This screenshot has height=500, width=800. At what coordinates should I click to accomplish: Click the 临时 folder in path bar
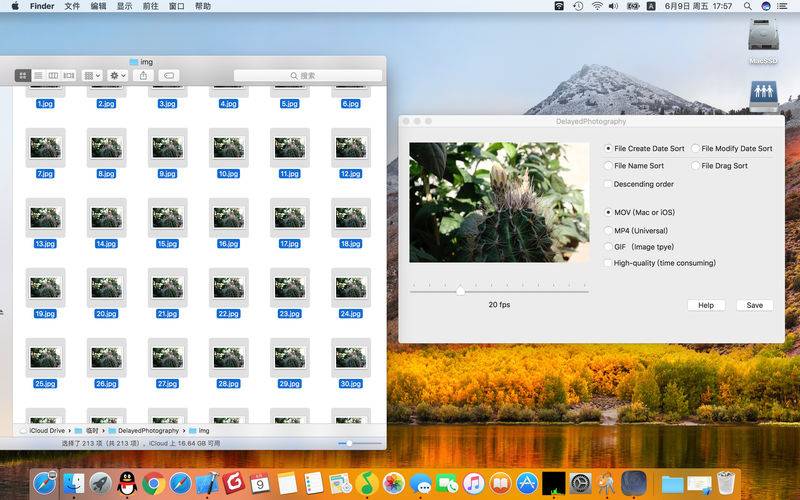[87, 431]
